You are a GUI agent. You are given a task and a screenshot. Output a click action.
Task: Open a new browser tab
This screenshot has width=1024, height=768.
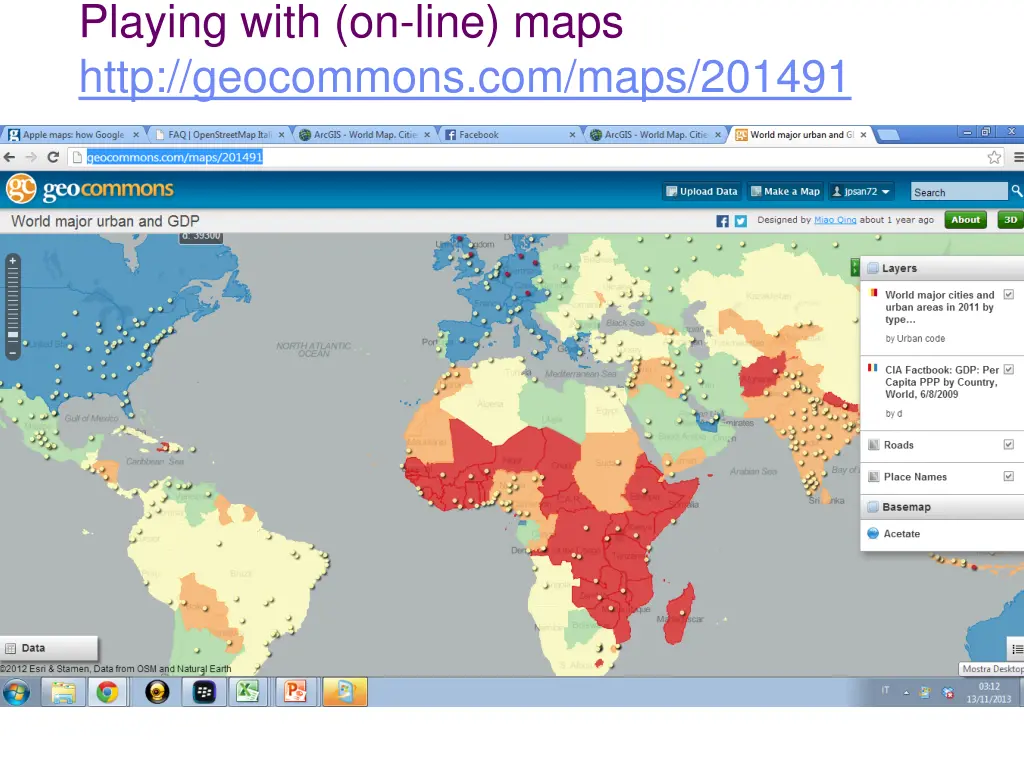tap(888, 135)
